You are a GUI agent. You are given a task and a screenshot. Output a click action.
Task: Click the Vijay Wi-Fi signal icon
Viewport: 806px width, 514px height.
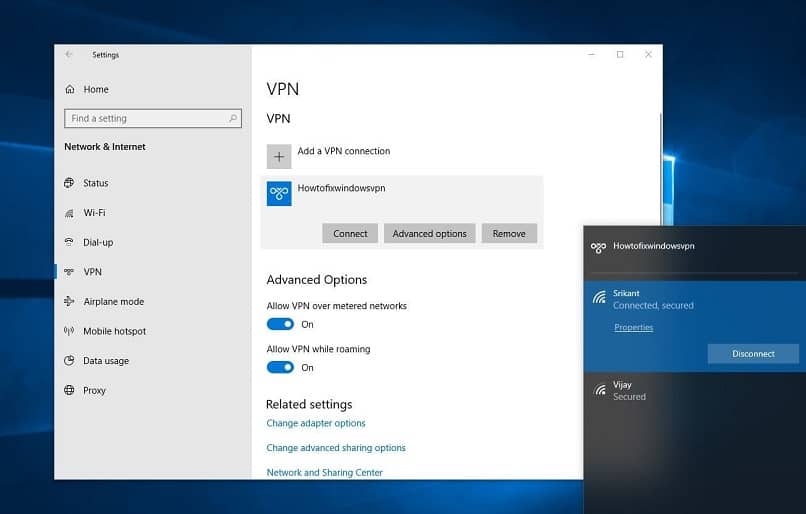(x=599, y=389)
